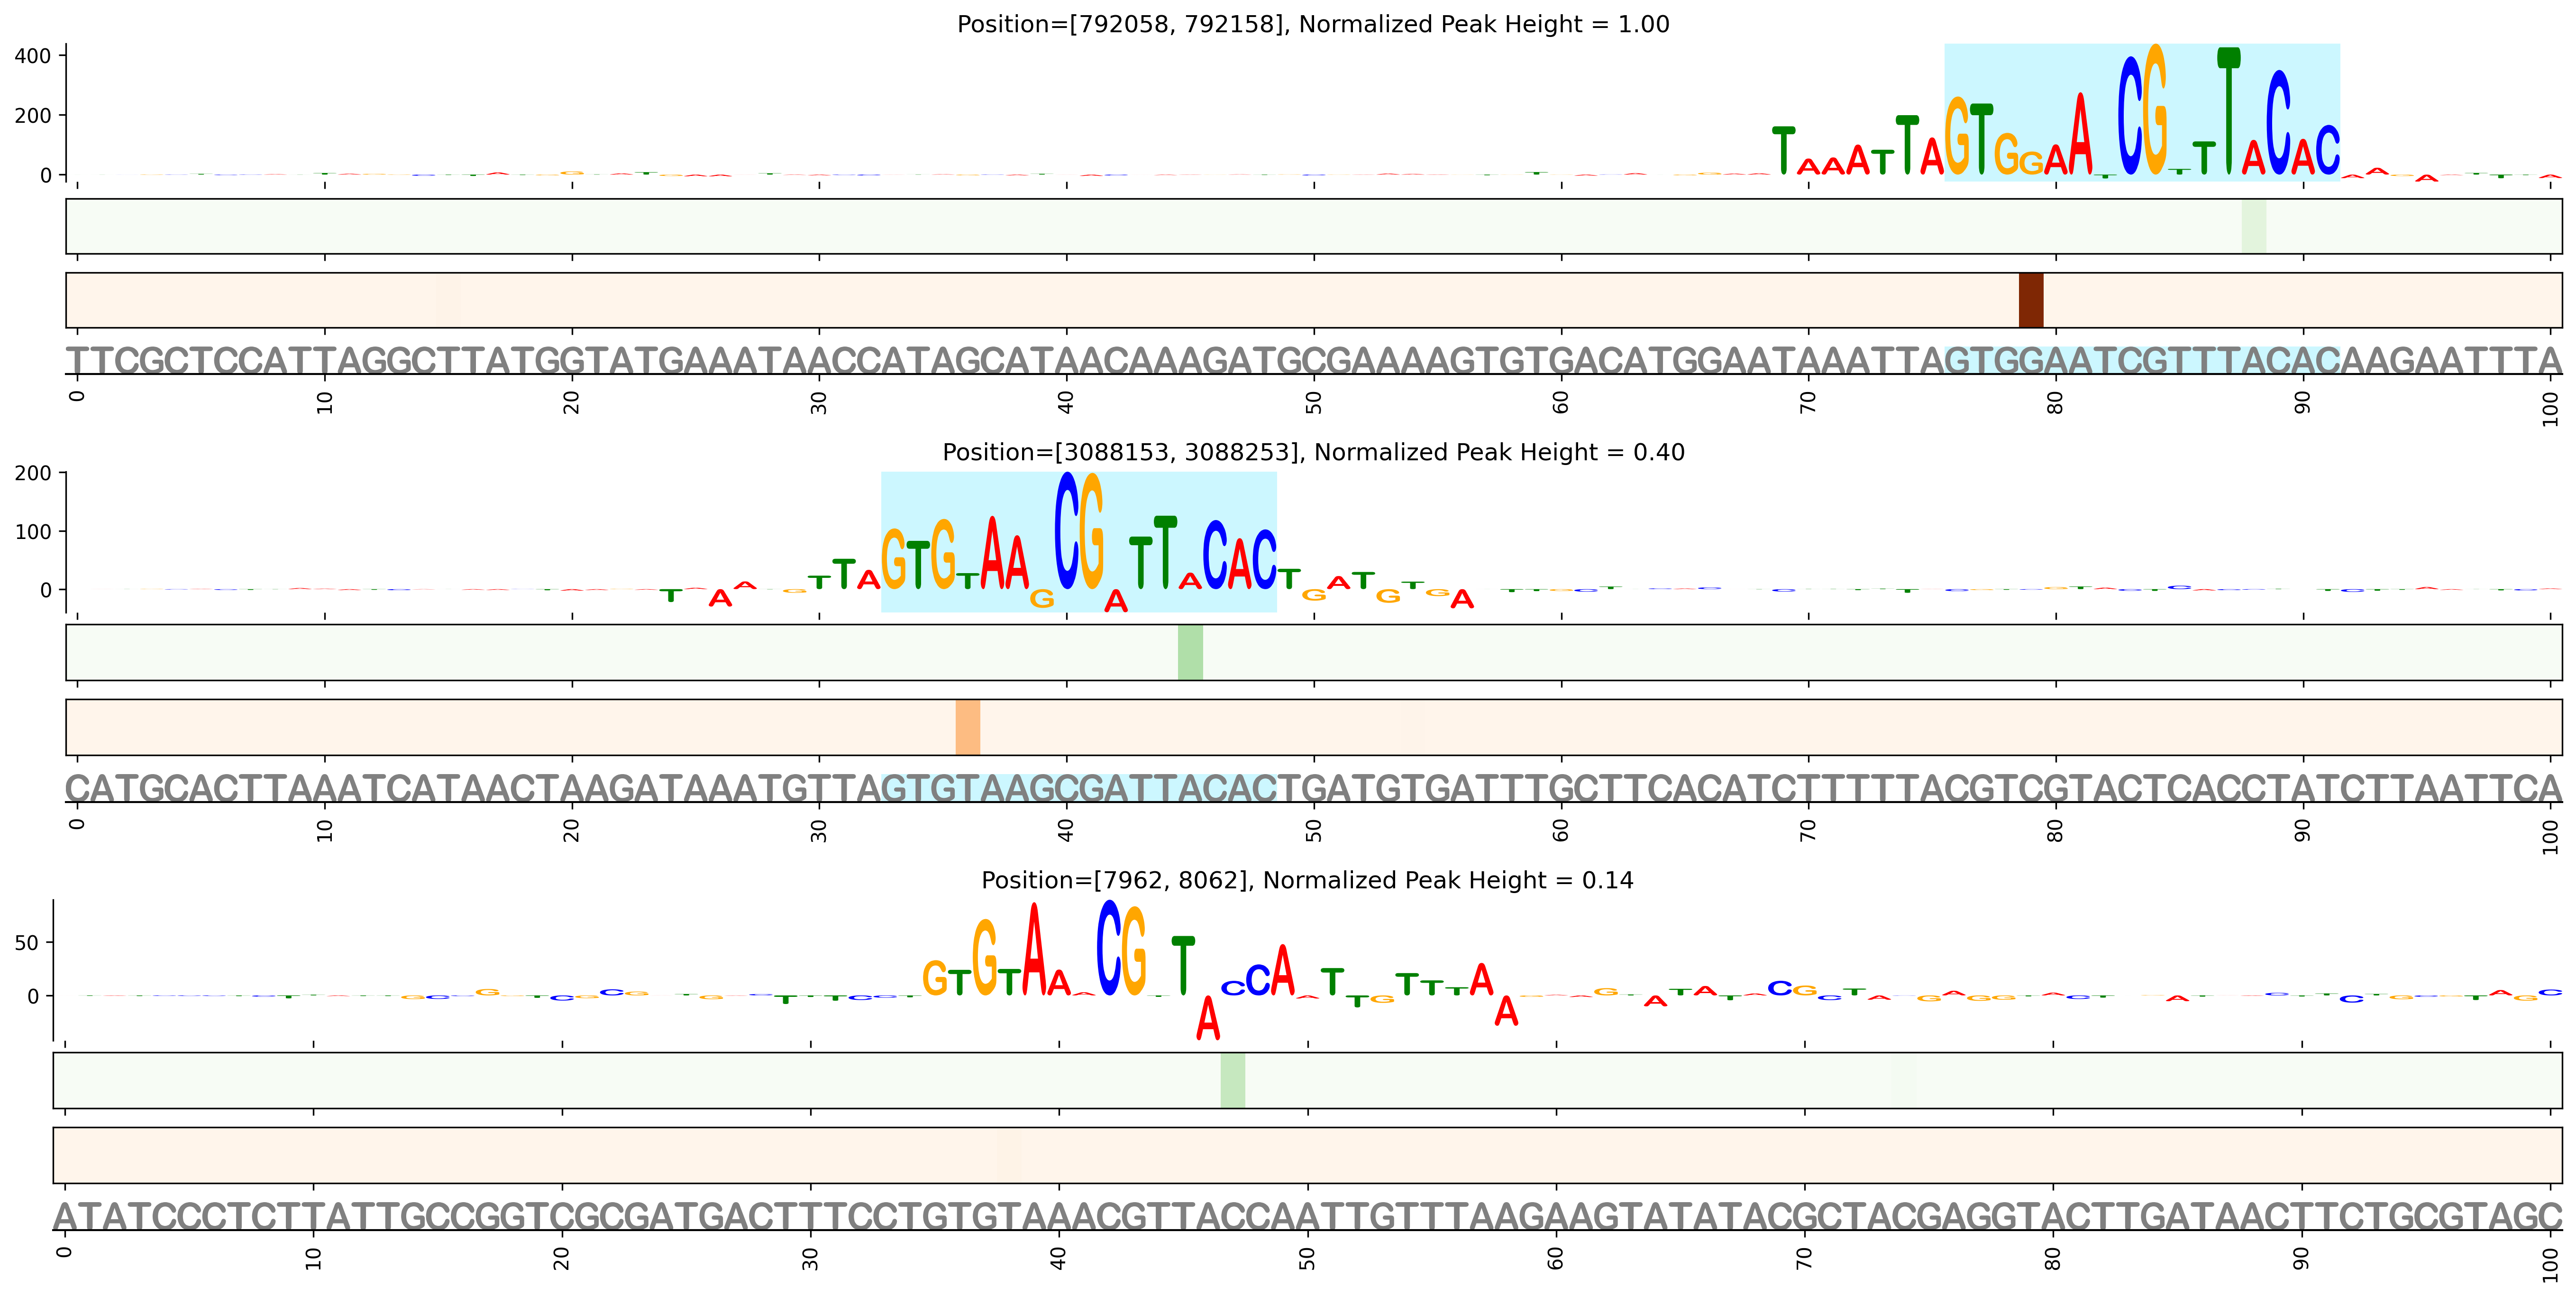Click the x-axis tick 0 of bottom plot
Viewport: 2576px width, 1296px height.
click(65, 1252)
